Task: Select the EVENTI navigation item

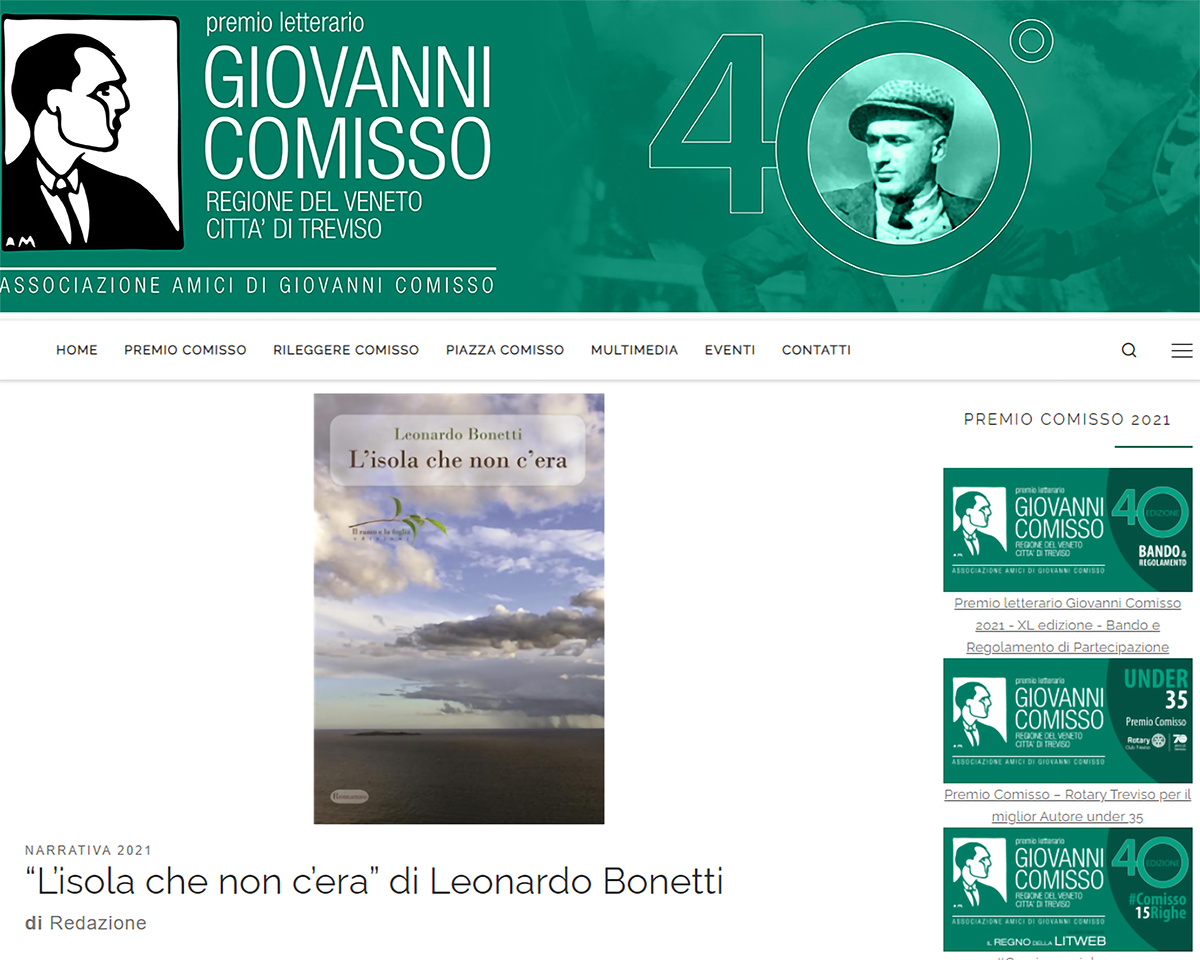Action: tap(730, 350)
